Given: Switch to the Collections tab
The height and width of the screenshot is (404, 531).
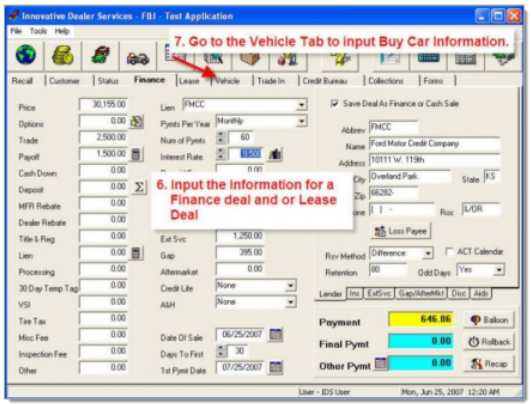Looking at the screenshot, I should coord(386,81).
